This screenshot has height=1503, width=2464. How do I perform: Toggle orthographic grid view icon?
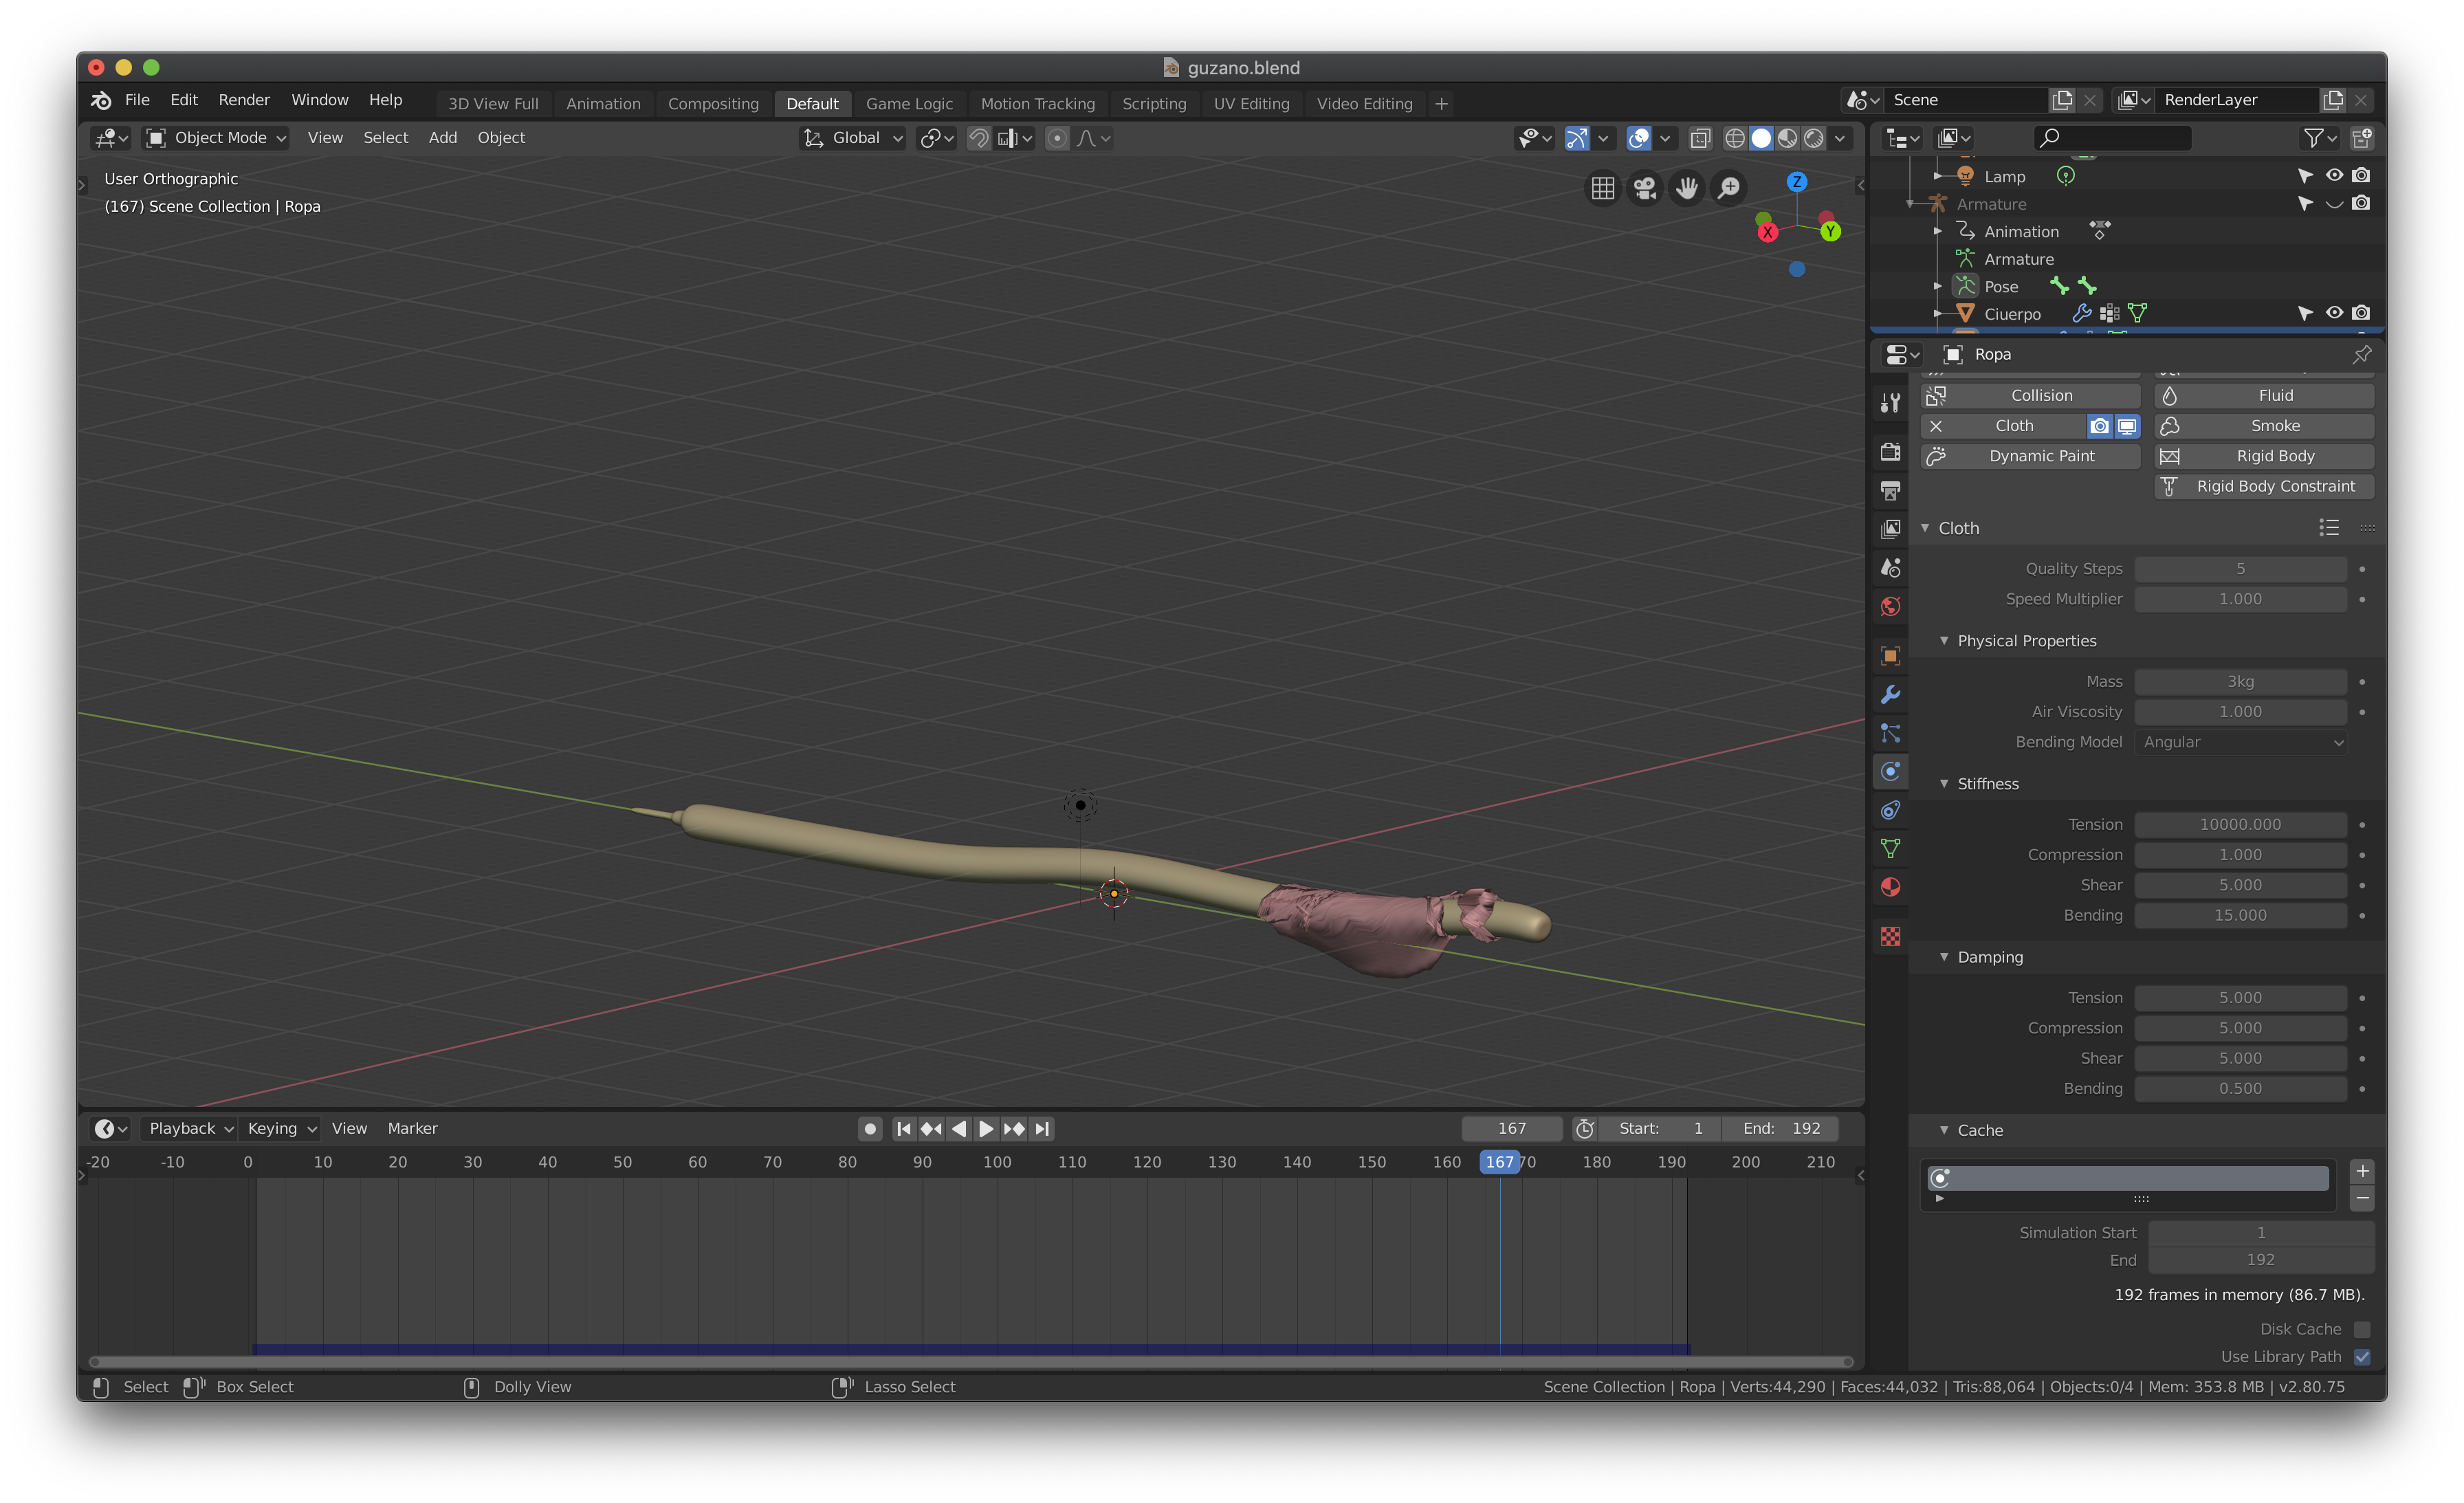click(1603, 188)
